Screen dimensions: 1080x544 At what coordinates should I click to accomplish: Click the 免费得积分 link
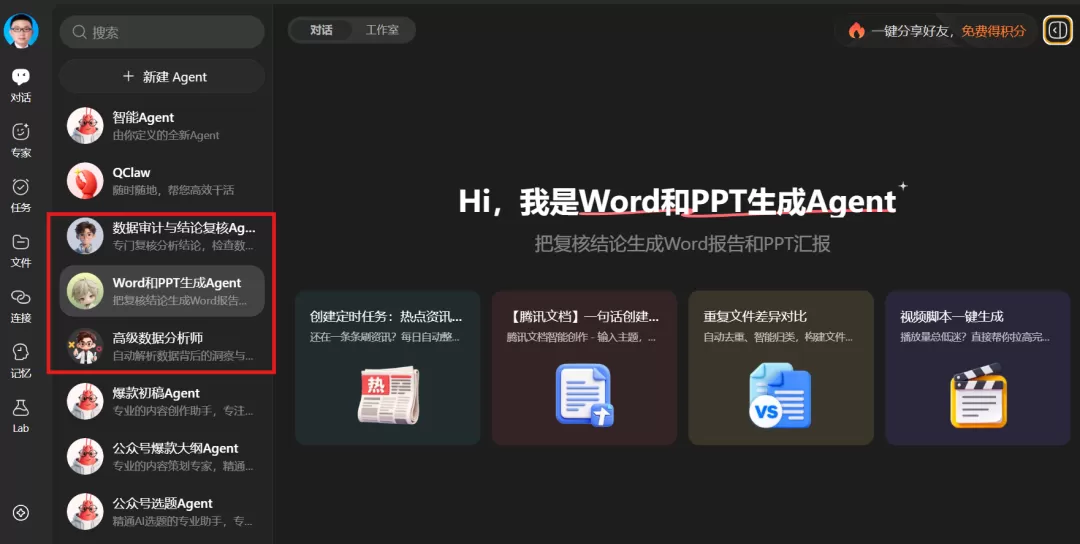[x=993, y=31]
